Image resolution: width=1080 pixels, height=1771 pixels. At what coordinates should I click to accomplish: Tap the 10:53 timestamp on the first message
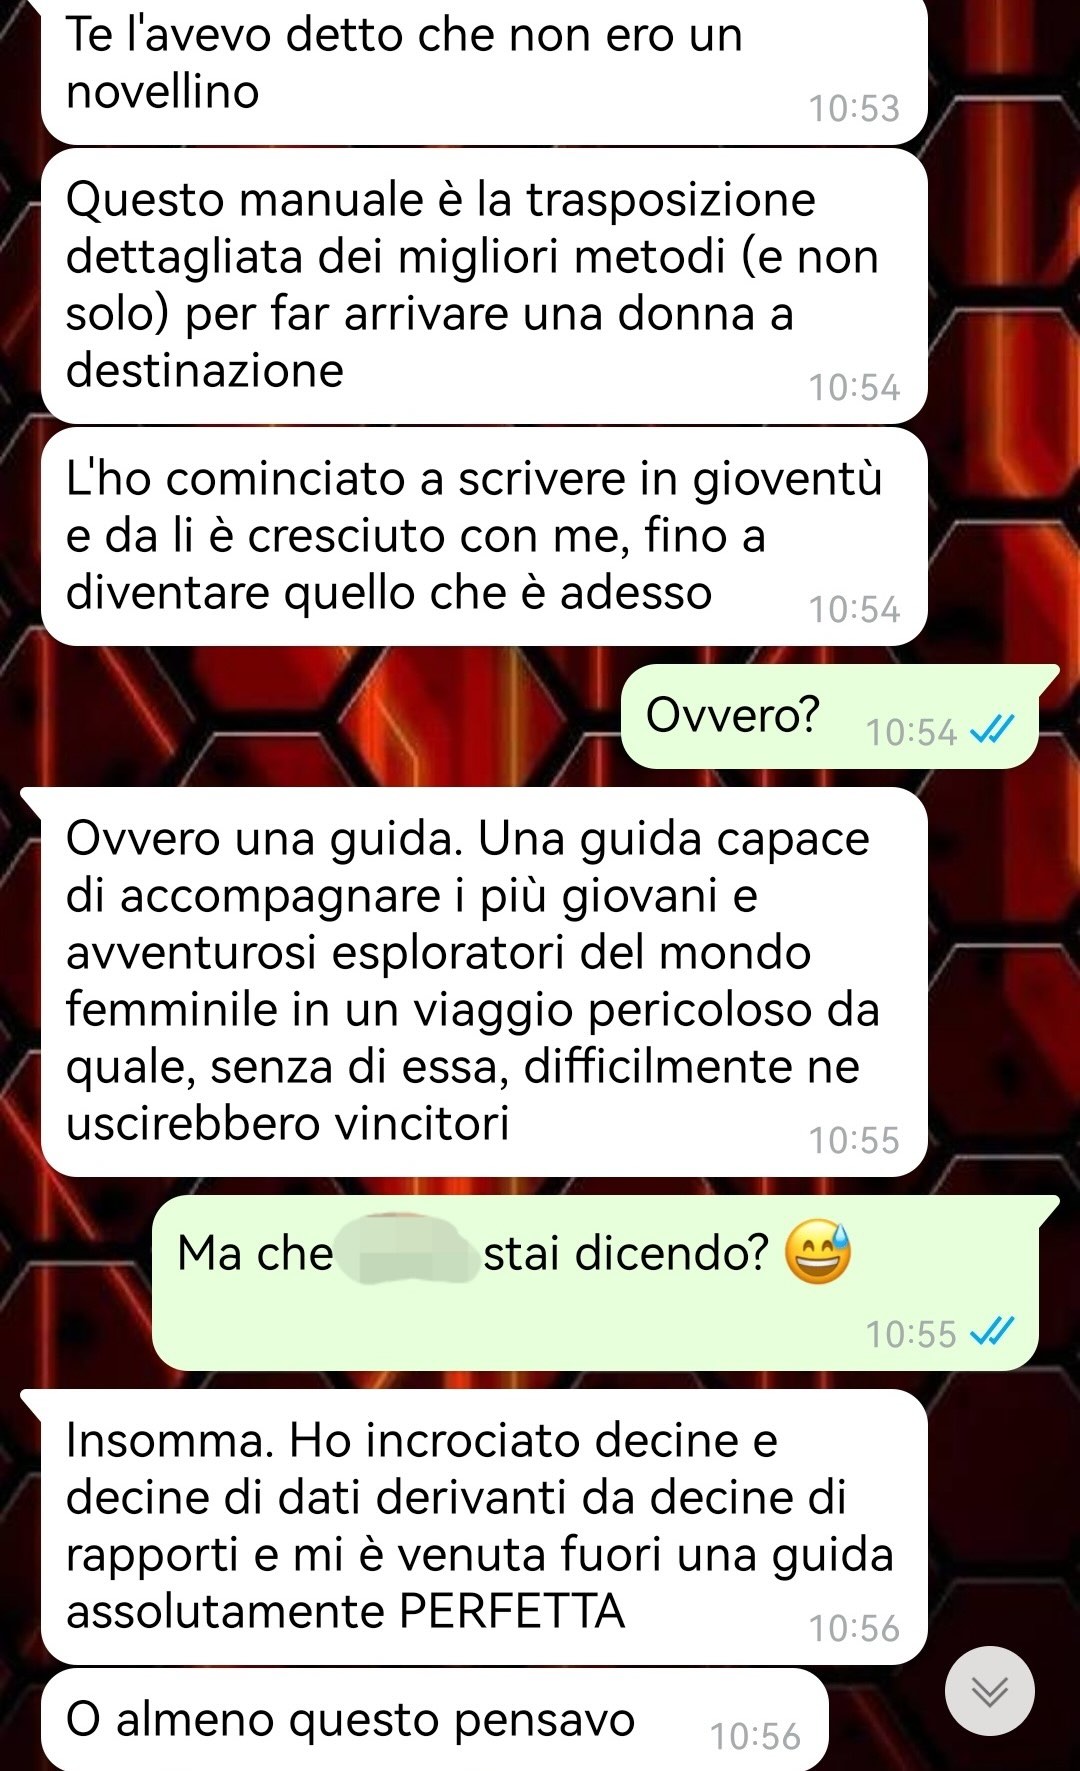[x=854, y=108]
